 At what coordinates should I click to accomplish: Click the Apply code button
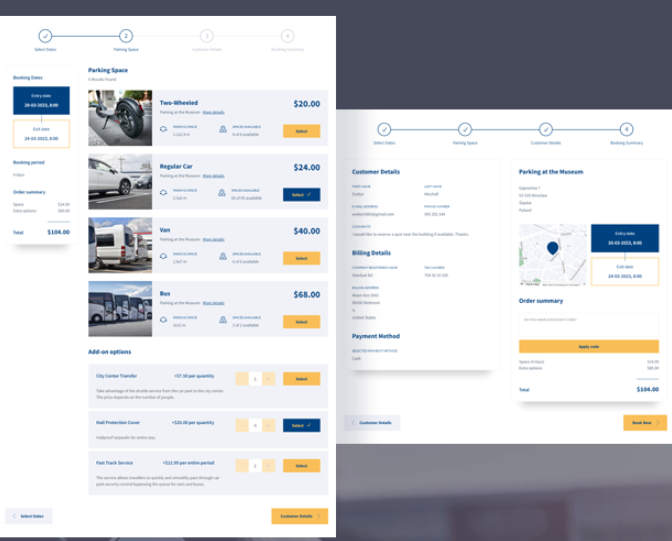pyautogui.click(x=589, y=346)
